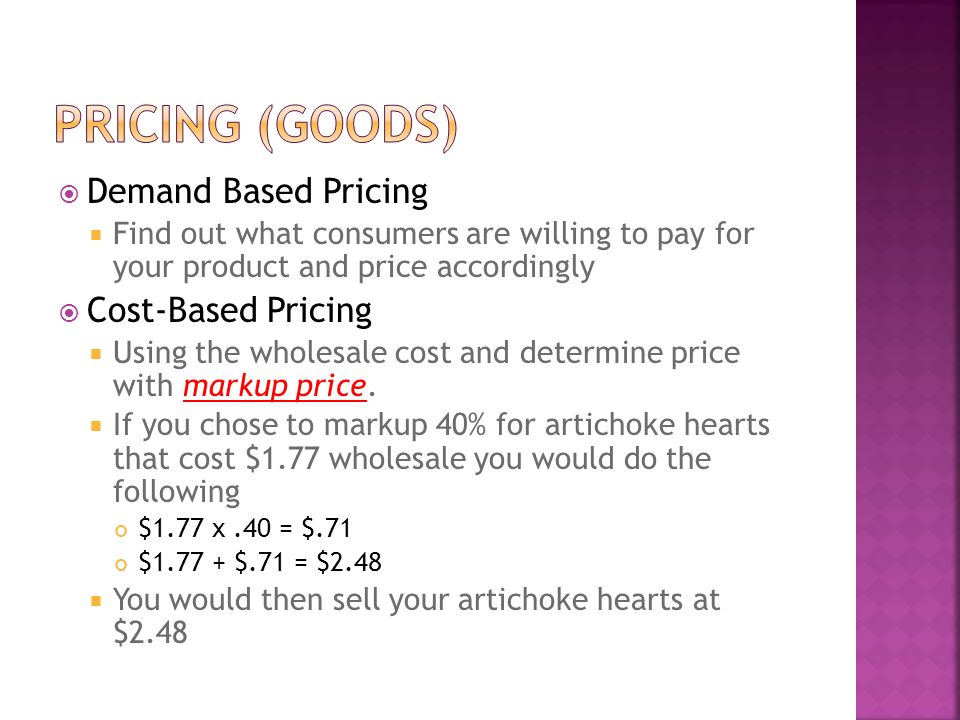Click the markup price hyperlink
The height and width of the screenshot is (720, 960).
click(x=274, y=386)
